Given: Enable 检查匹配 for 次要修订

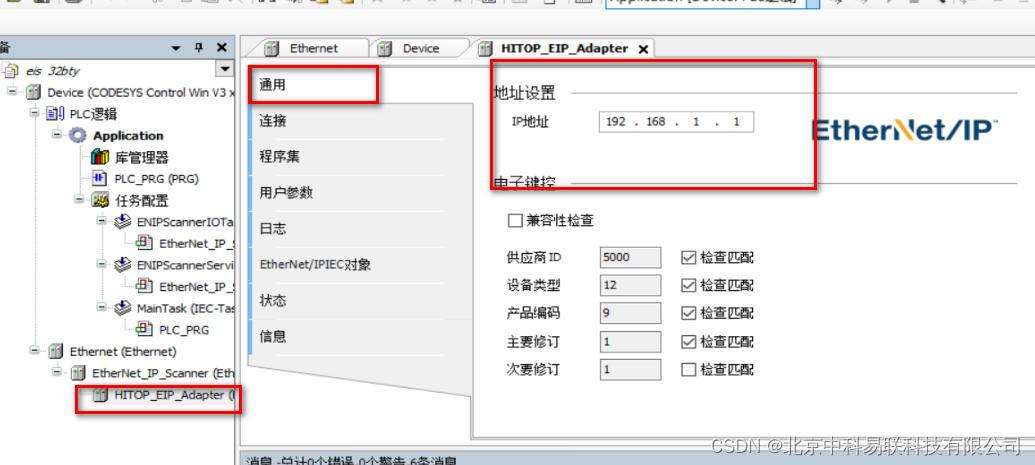Looking at the screenshot, I should point(688,369).
